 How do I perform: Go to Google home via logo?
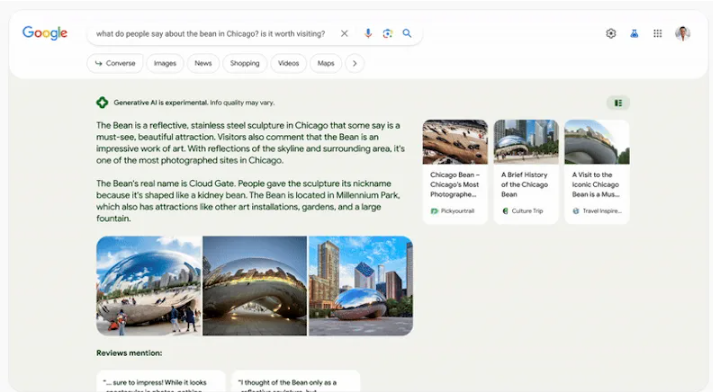click(x=45, y=33)
